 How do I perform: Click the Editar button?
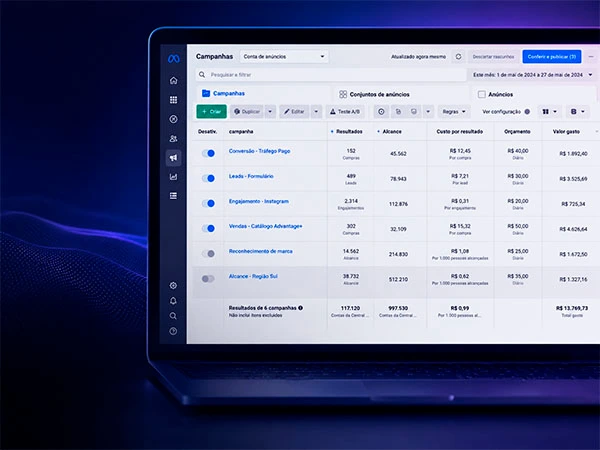[294, 112]
